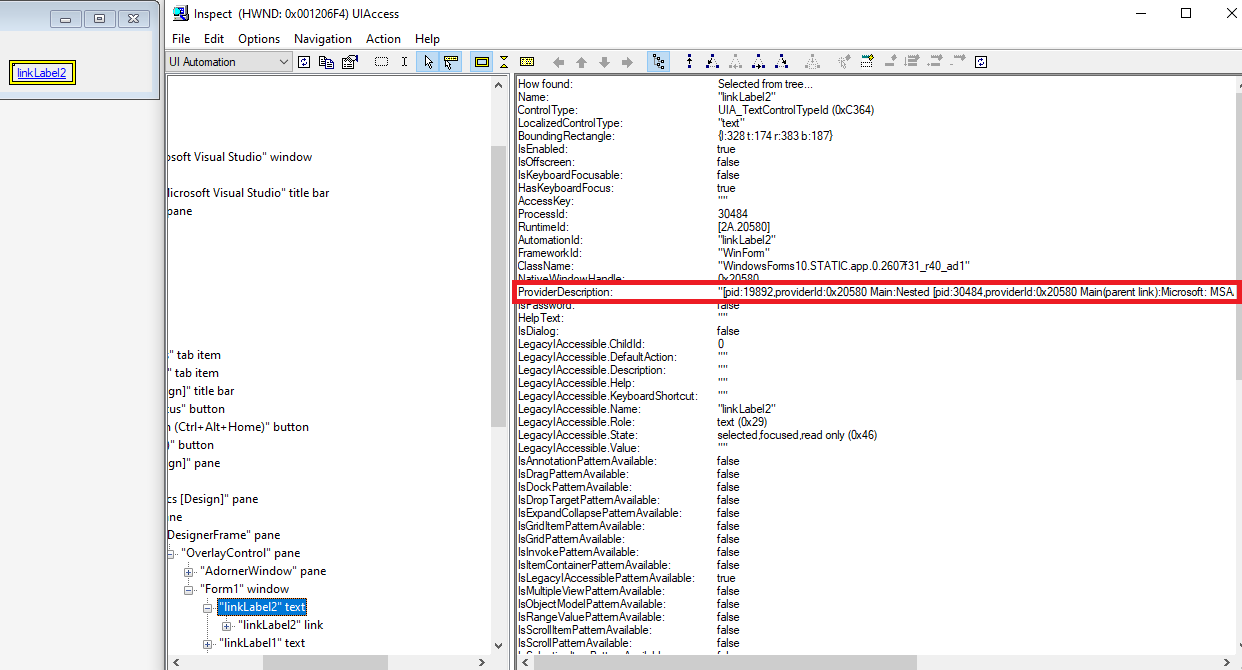Open the File menu
Viewport: 1242px width, 670px height.
(181, 39)
